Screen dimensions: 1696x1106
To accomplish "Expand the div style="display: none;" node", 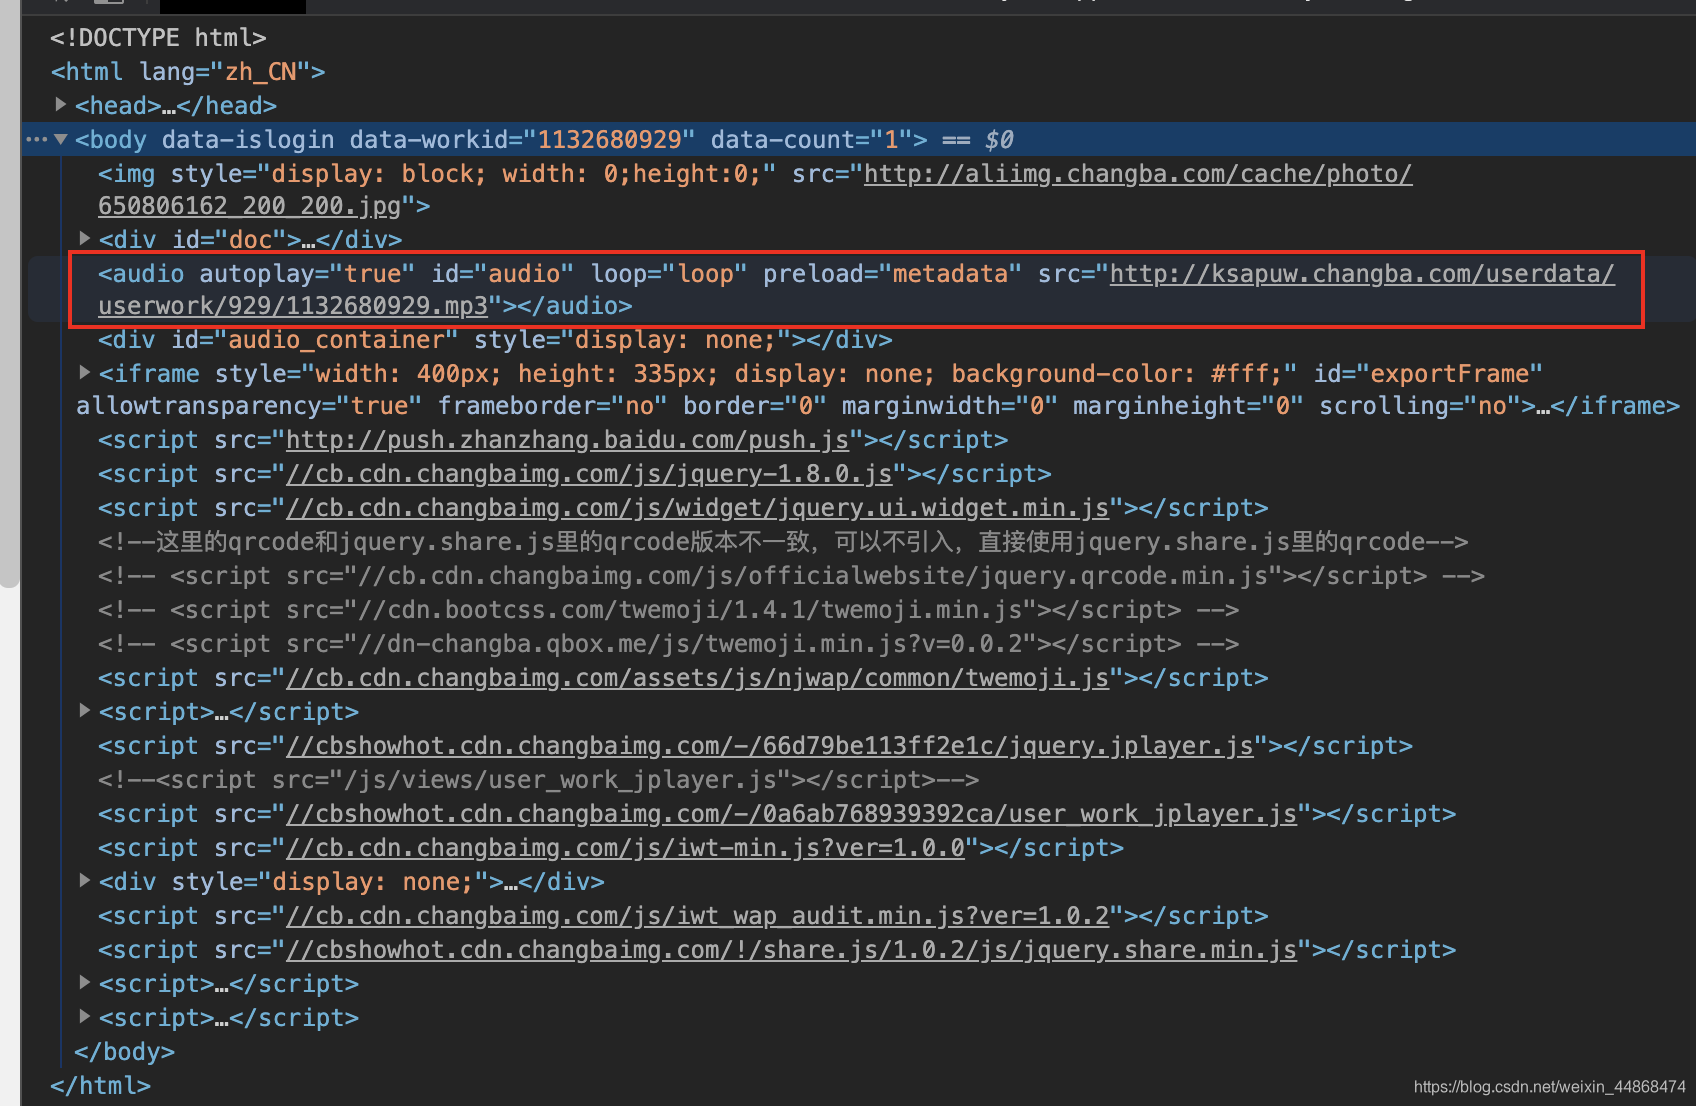I will (x=85, y=880).
